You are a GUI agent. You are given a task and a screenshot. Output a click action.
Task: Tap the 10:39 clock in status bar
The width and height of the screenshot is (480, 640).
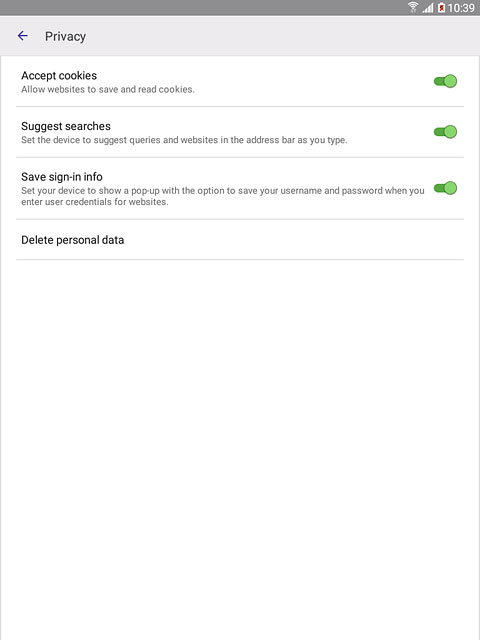point(461,8)
